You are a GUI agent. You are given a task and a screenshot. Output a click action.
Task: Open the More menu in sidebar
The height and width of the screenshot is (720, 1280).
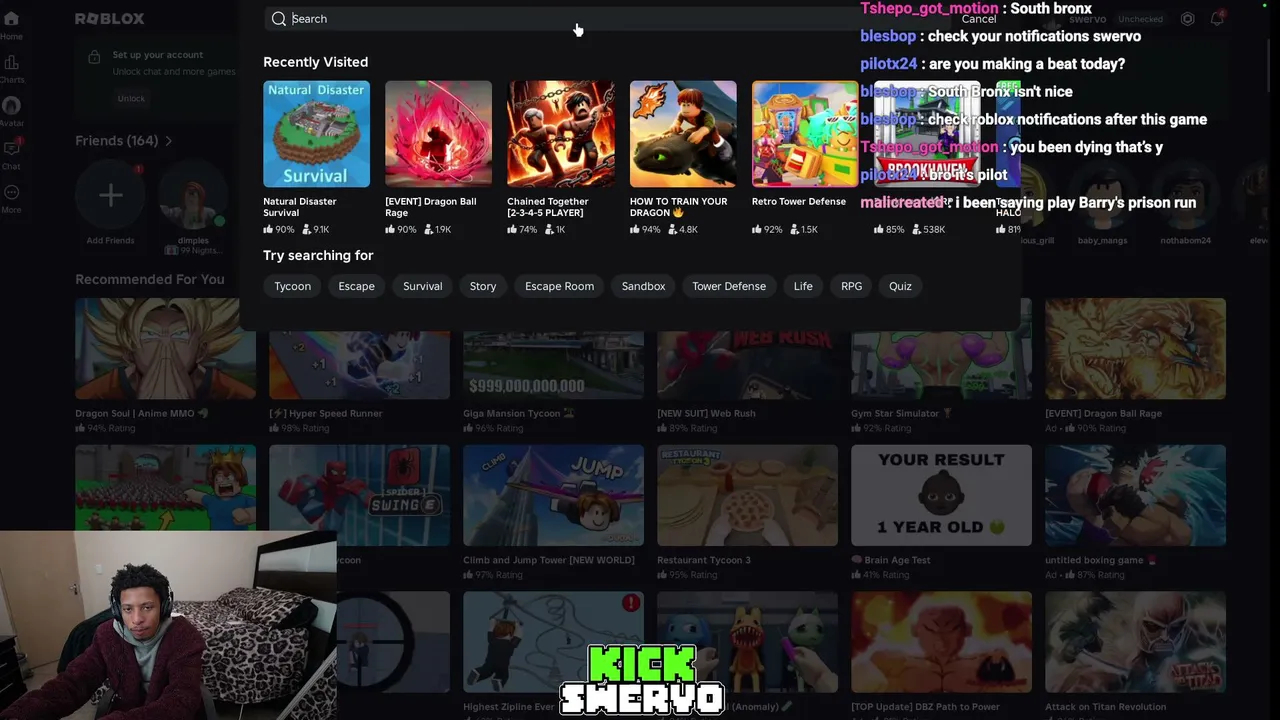click(x=11, y=198)
